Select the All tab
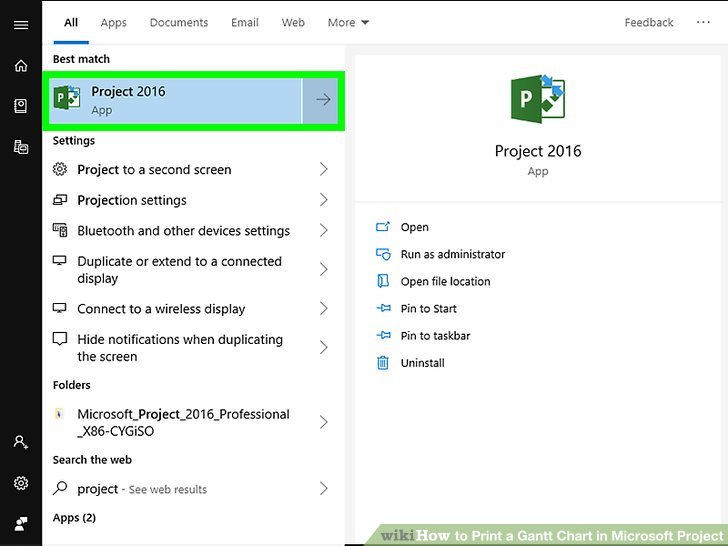The height and width of the screenshot is (546, 728). click(71, 22)
